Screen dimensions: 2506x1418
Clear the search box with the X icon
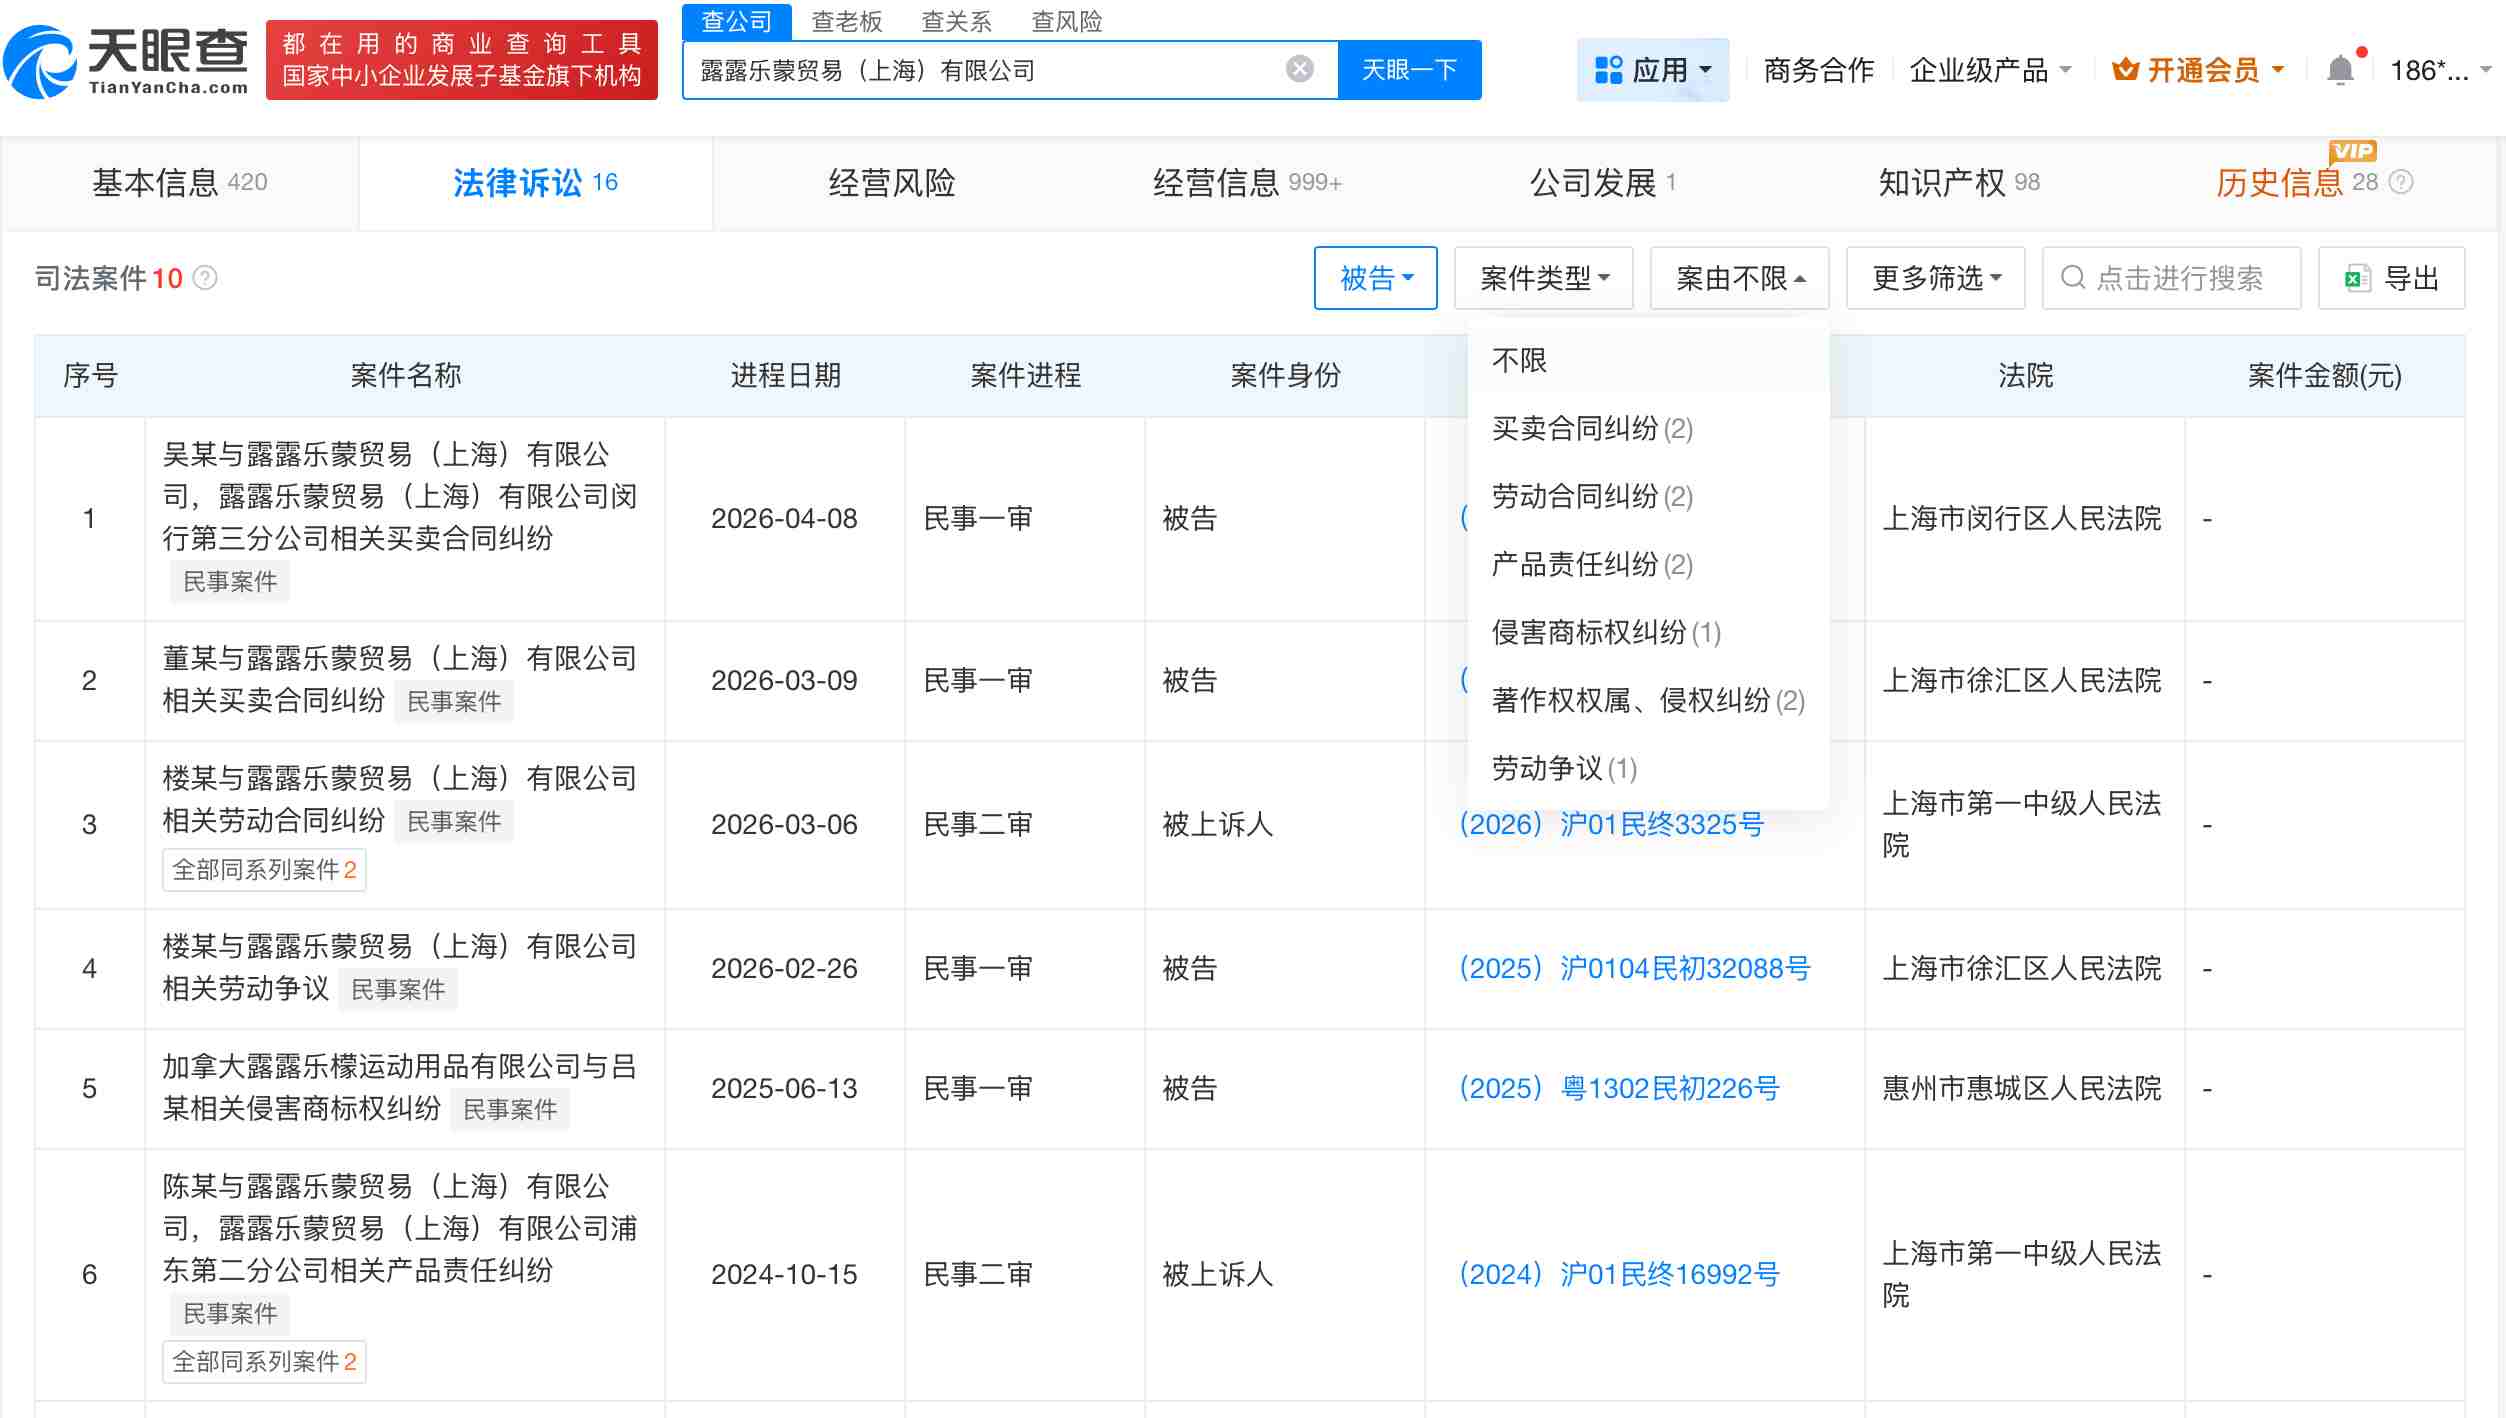pos(1297,67)
